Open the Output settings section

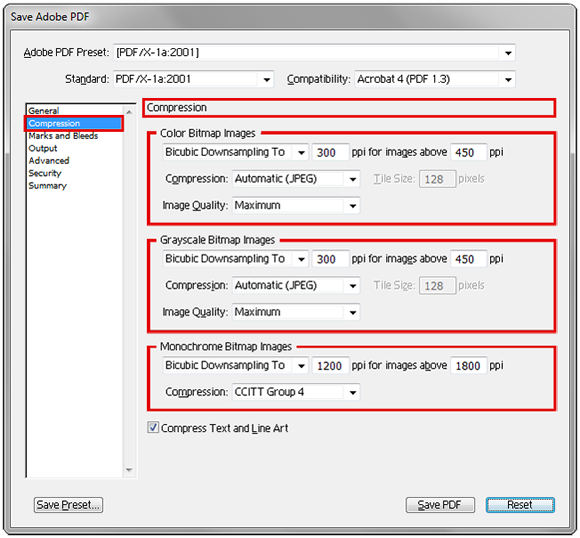point(43,148)
